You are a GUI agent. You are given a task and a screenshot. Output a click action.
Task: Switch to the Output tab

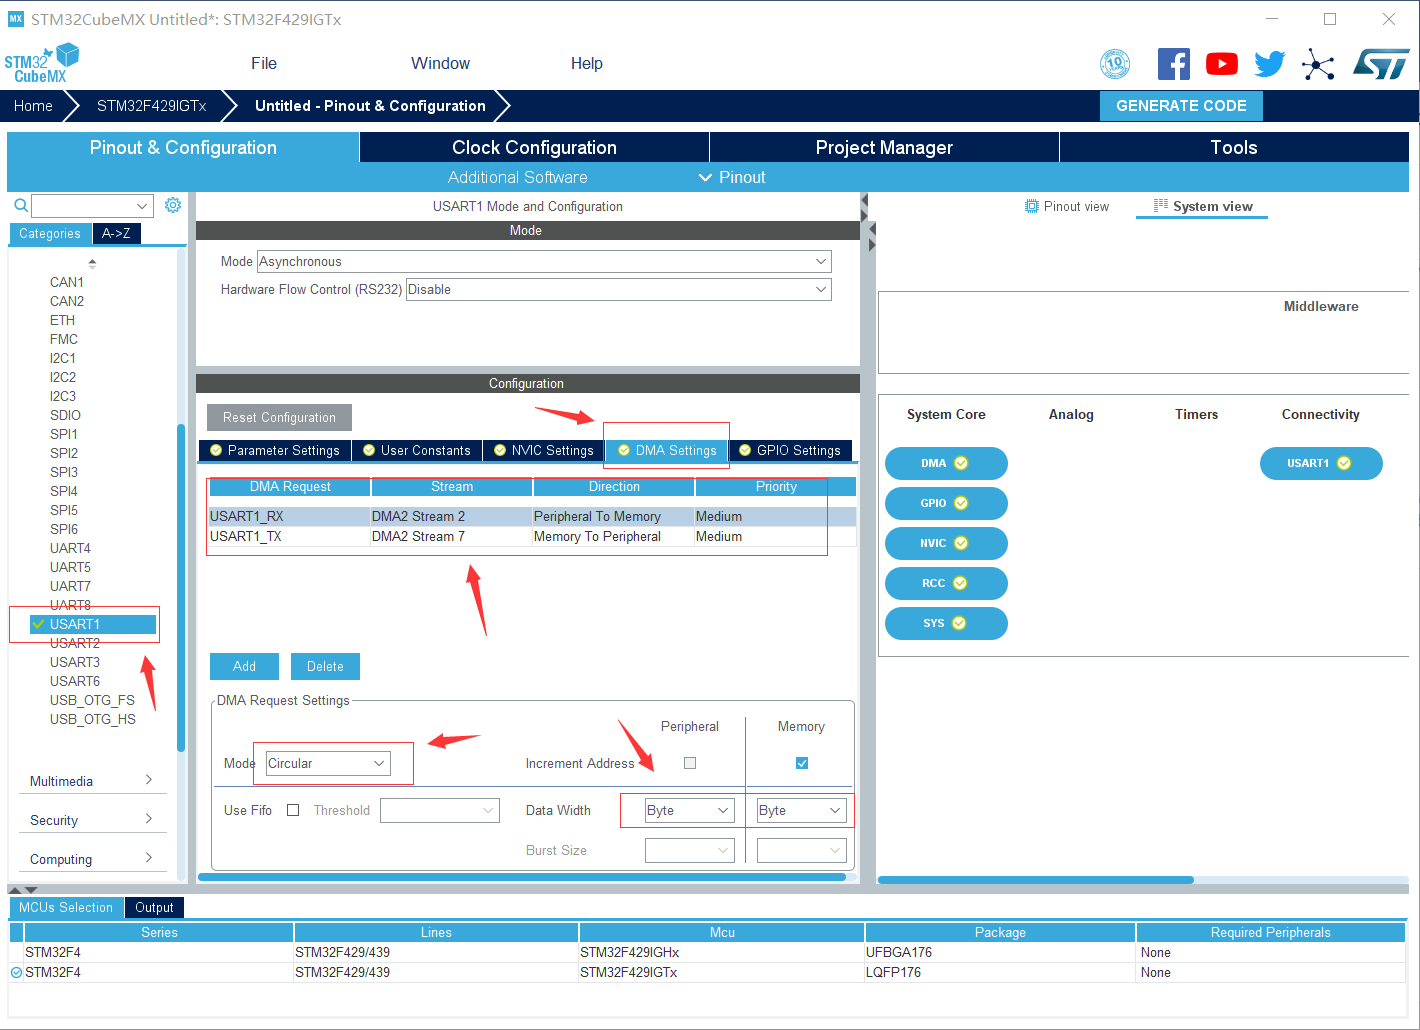click(x=154, y=907)
